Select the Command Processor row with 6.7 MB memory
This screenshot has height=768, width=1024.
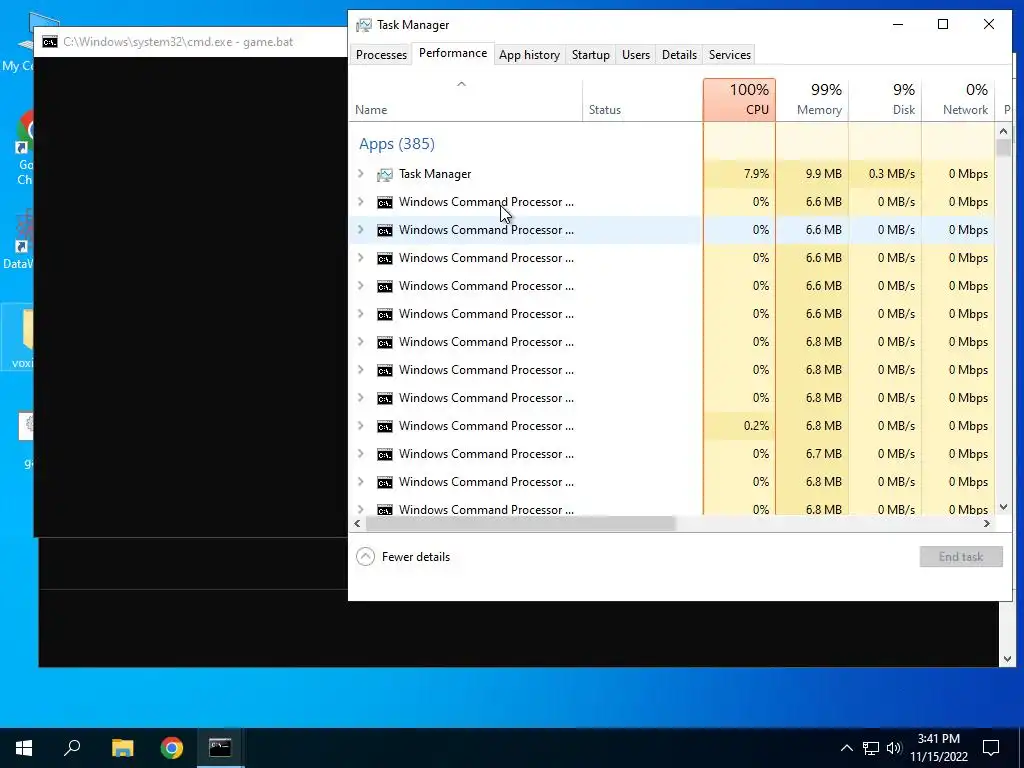coord(486,454)
